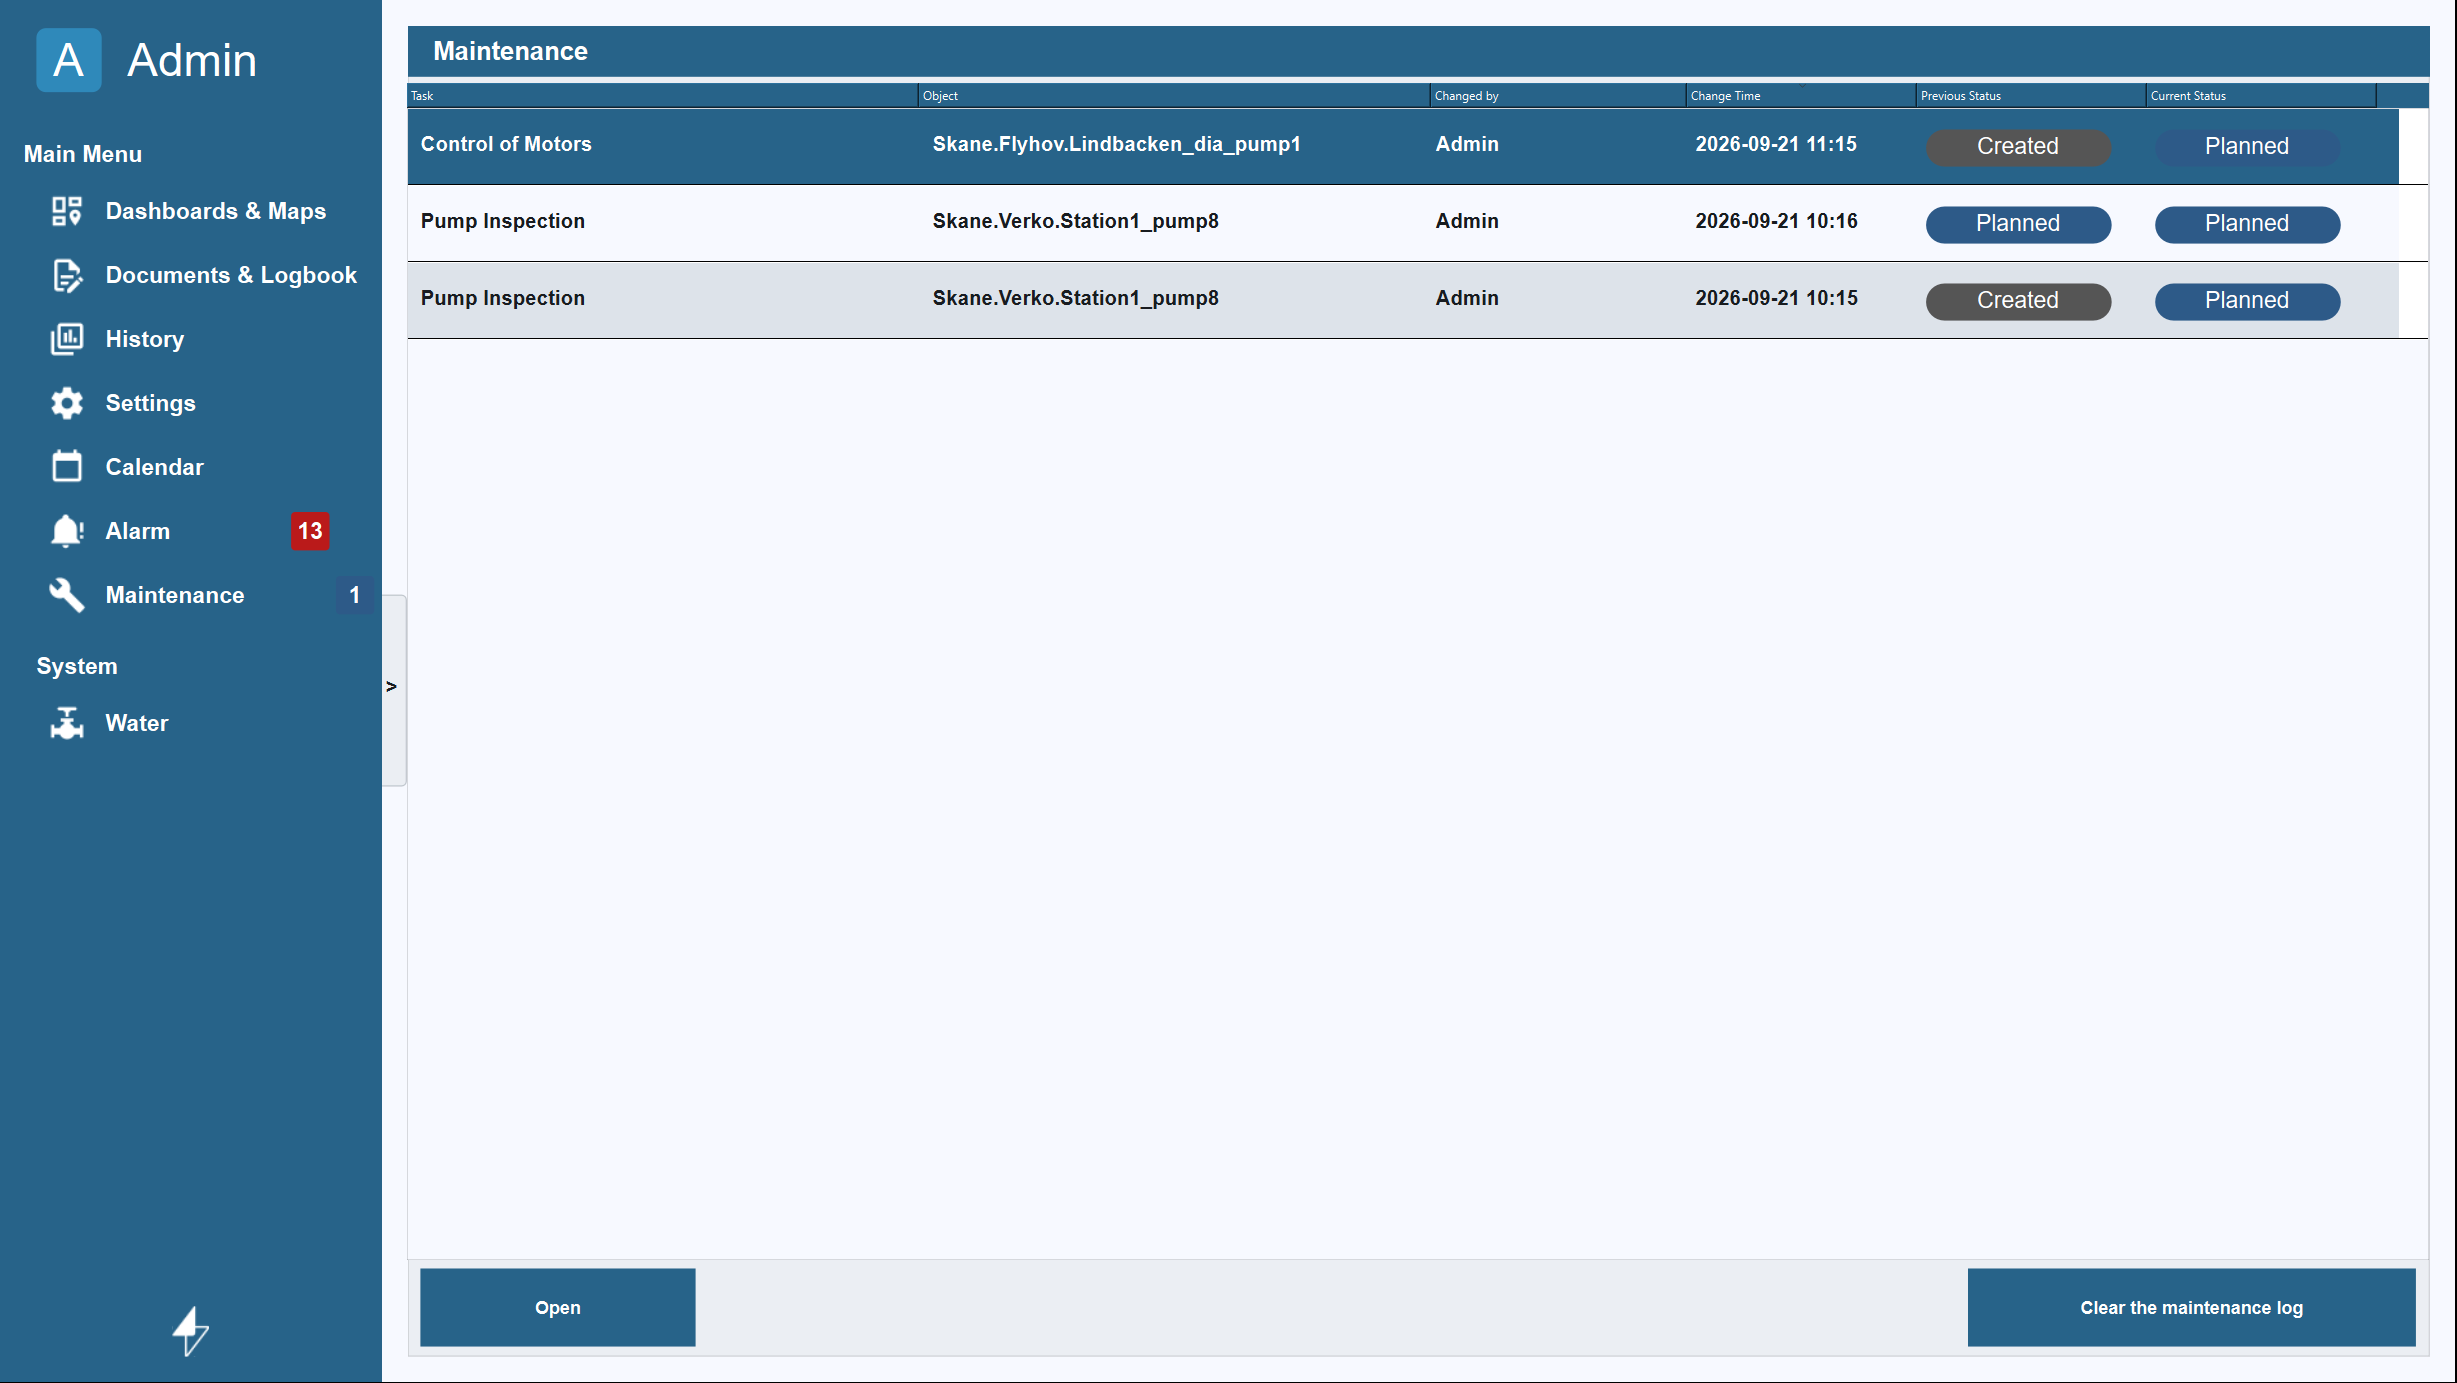Click object Skane.Flyhov.Lindbacken_dia_pump1

click(x=1117, y=144)
